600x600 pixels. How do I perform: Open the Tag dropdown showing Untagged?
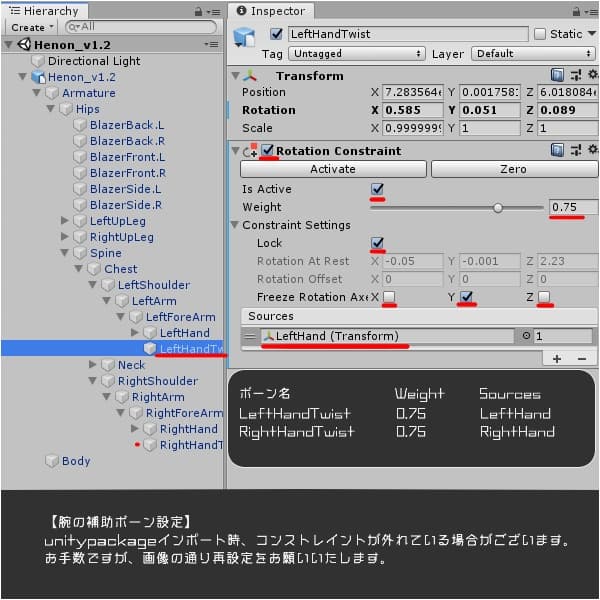(x=357, y=54)
